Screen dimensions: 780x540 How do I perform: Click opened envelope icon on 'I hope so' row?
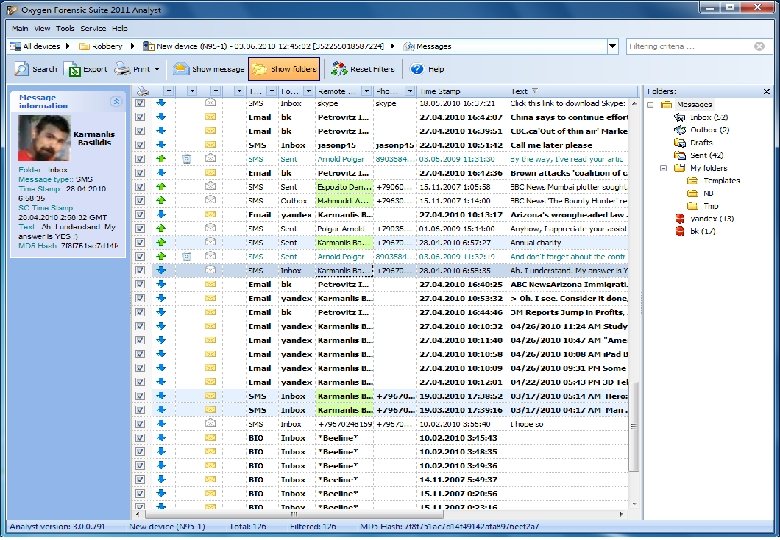click(x=210, y=424)
